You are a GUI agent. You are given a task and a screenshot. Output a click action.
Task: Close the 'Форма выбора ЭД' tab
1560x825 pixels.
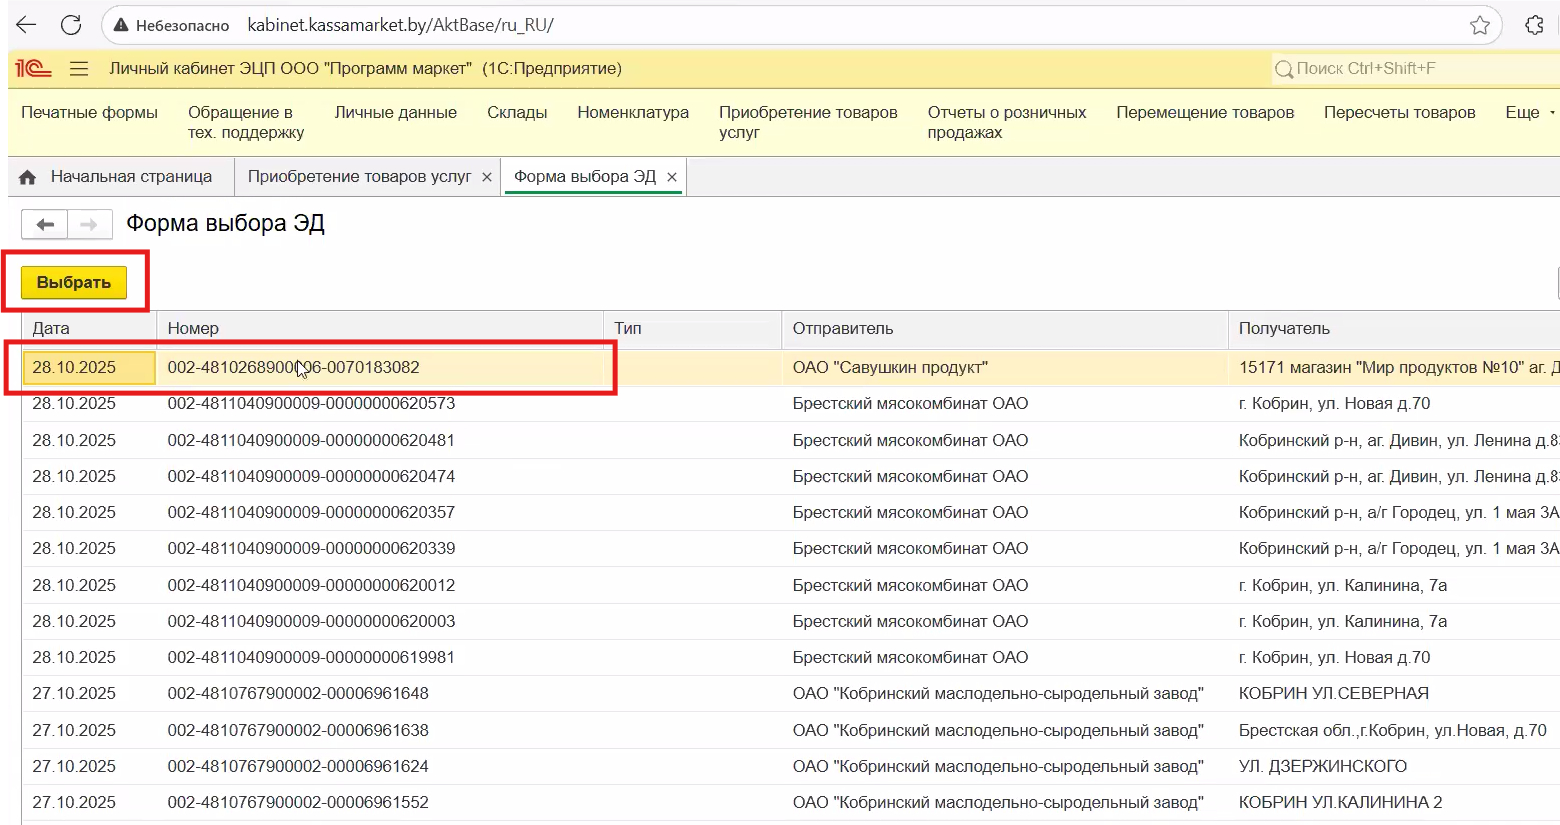[x=672, y=177]
